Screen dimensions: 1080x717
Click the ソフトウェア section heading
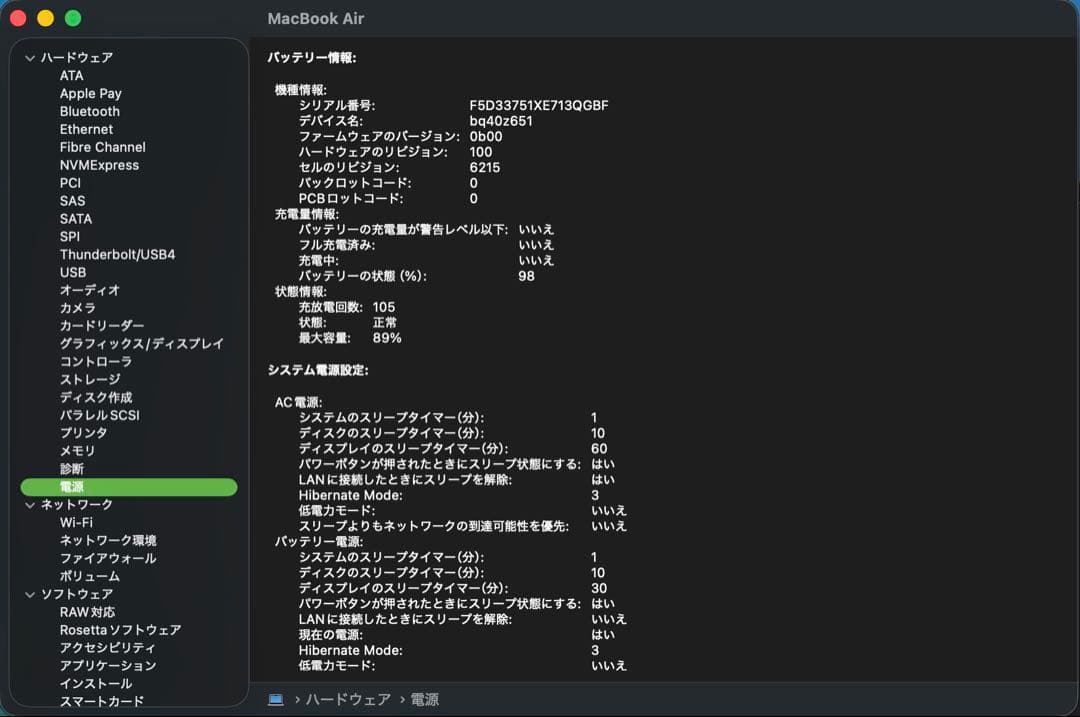76,594
